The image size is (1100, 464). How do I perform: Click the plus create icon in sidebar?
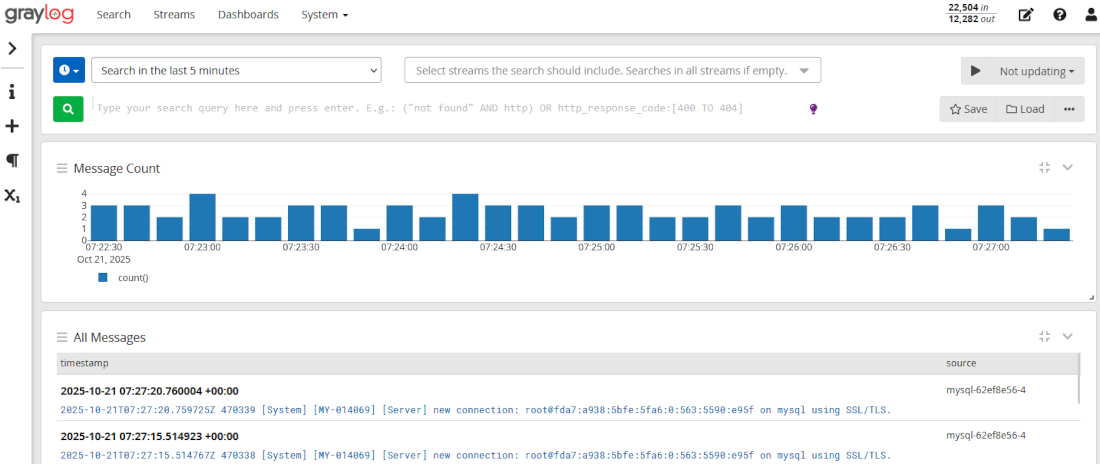(12, 126)
